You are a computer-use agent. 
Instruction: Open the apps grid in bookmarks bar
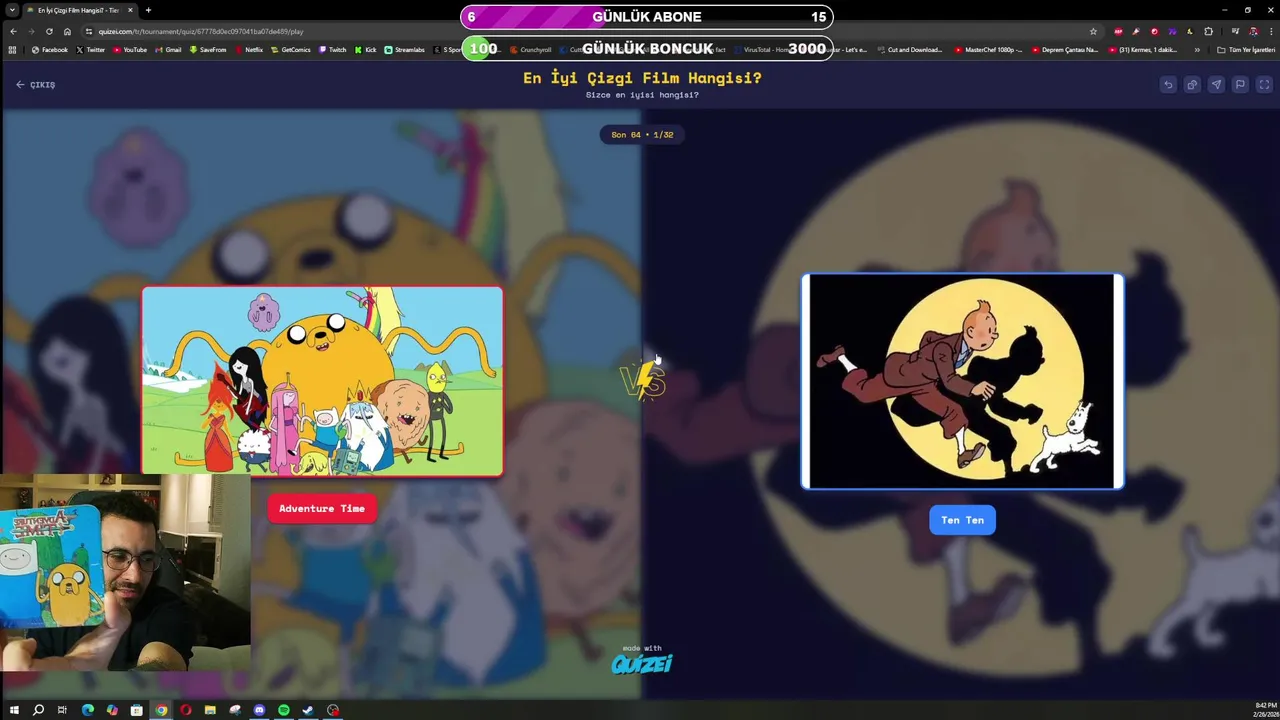click(x=13, y=49)
